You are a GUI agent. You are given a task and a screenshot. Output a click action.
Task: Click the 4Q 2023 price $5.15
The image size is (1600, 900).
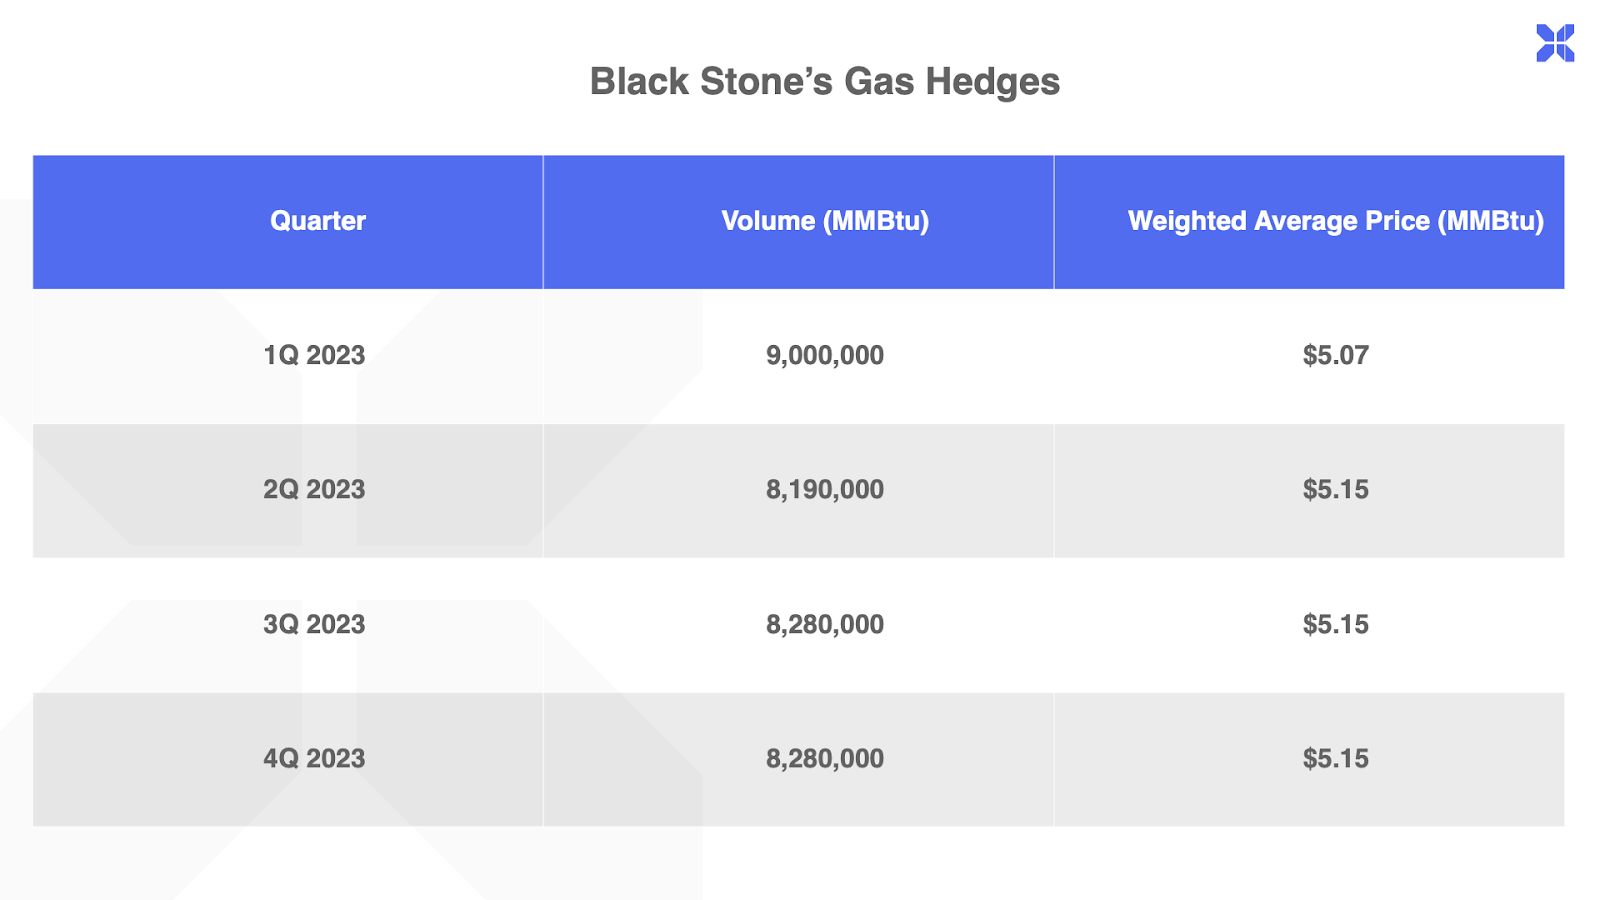tap(1335, 758)
